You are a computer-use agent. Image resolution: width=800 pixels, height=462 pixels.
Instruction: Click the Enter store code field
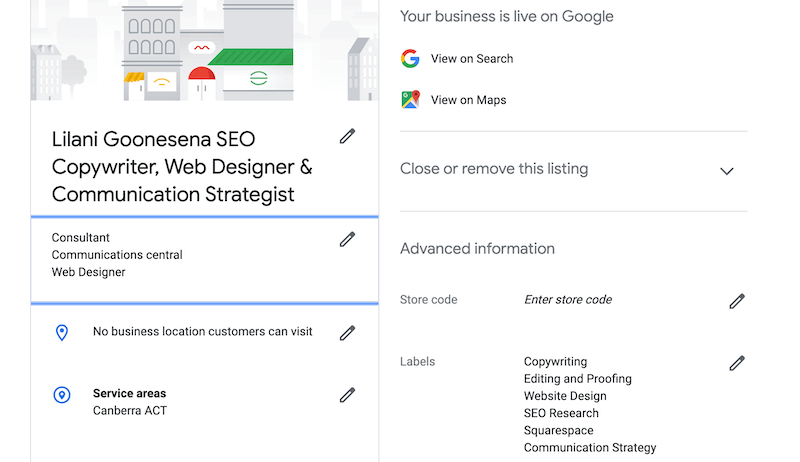568,300
